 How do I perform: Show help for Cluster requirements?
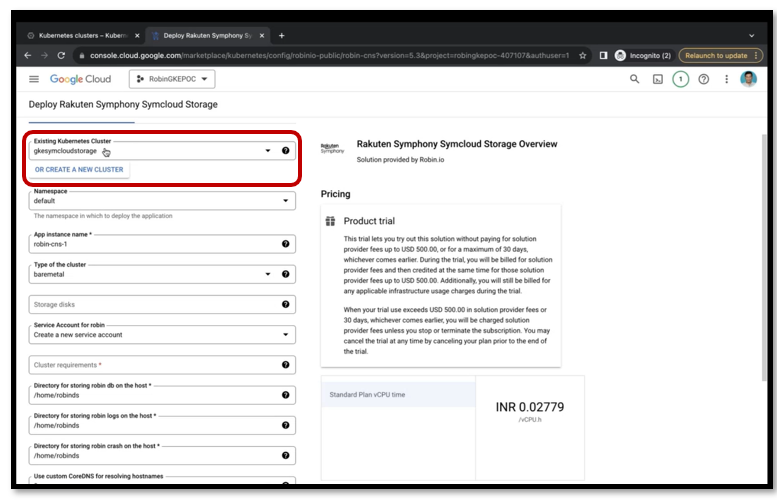pyautogui.click(x=285, y=365)
